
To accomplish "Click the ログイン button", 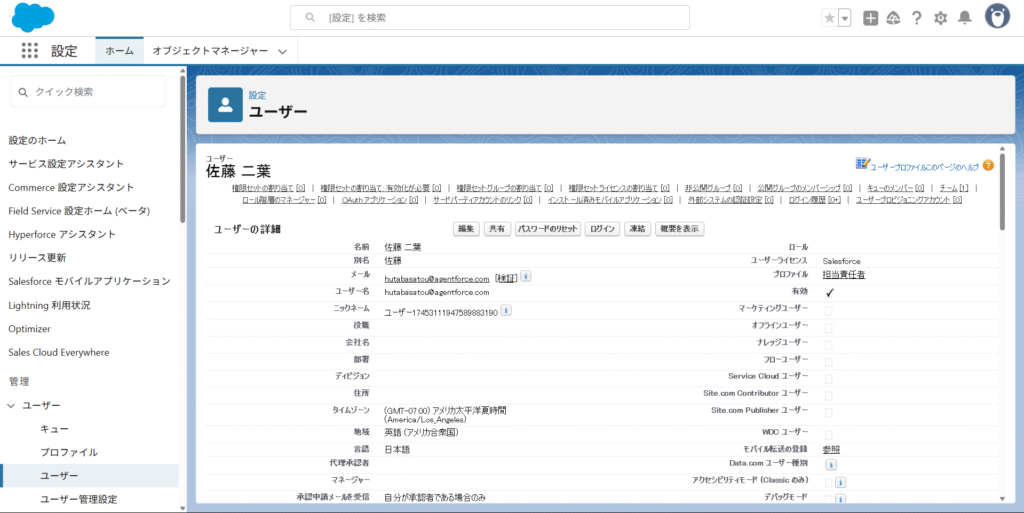I will point(602,229).
